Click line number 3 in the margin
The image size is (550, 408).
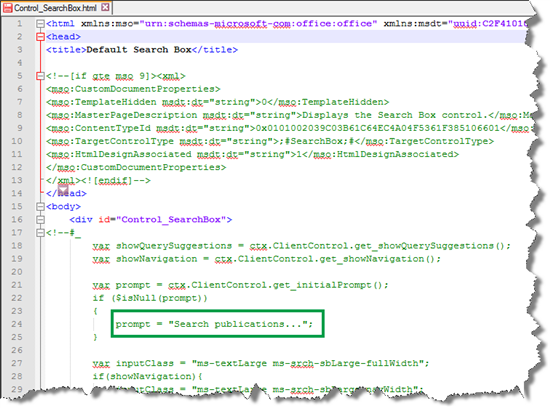(x=20, y=49)
